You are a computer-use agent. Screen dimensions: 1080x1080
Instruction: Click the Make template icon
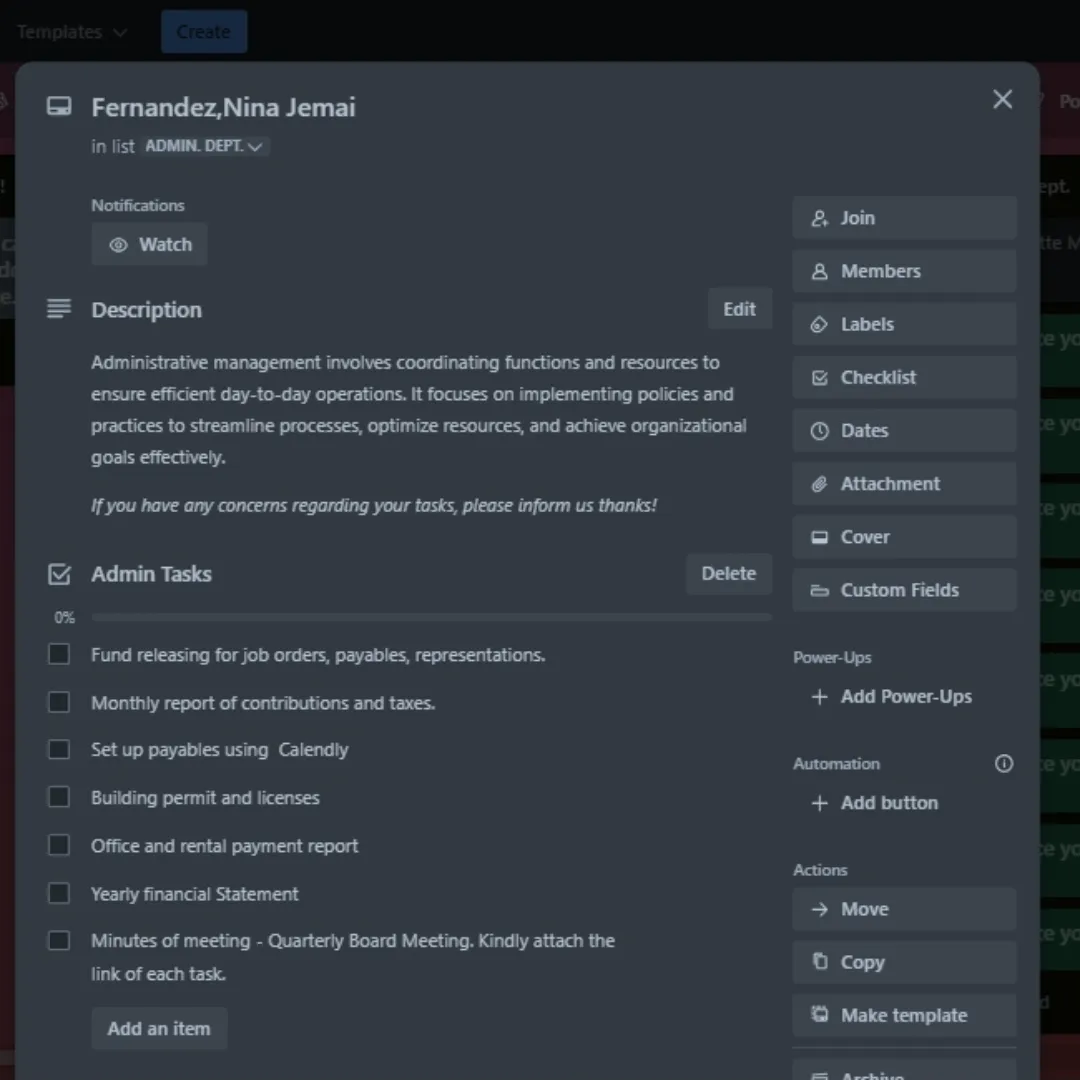[x=820, y=1015]
